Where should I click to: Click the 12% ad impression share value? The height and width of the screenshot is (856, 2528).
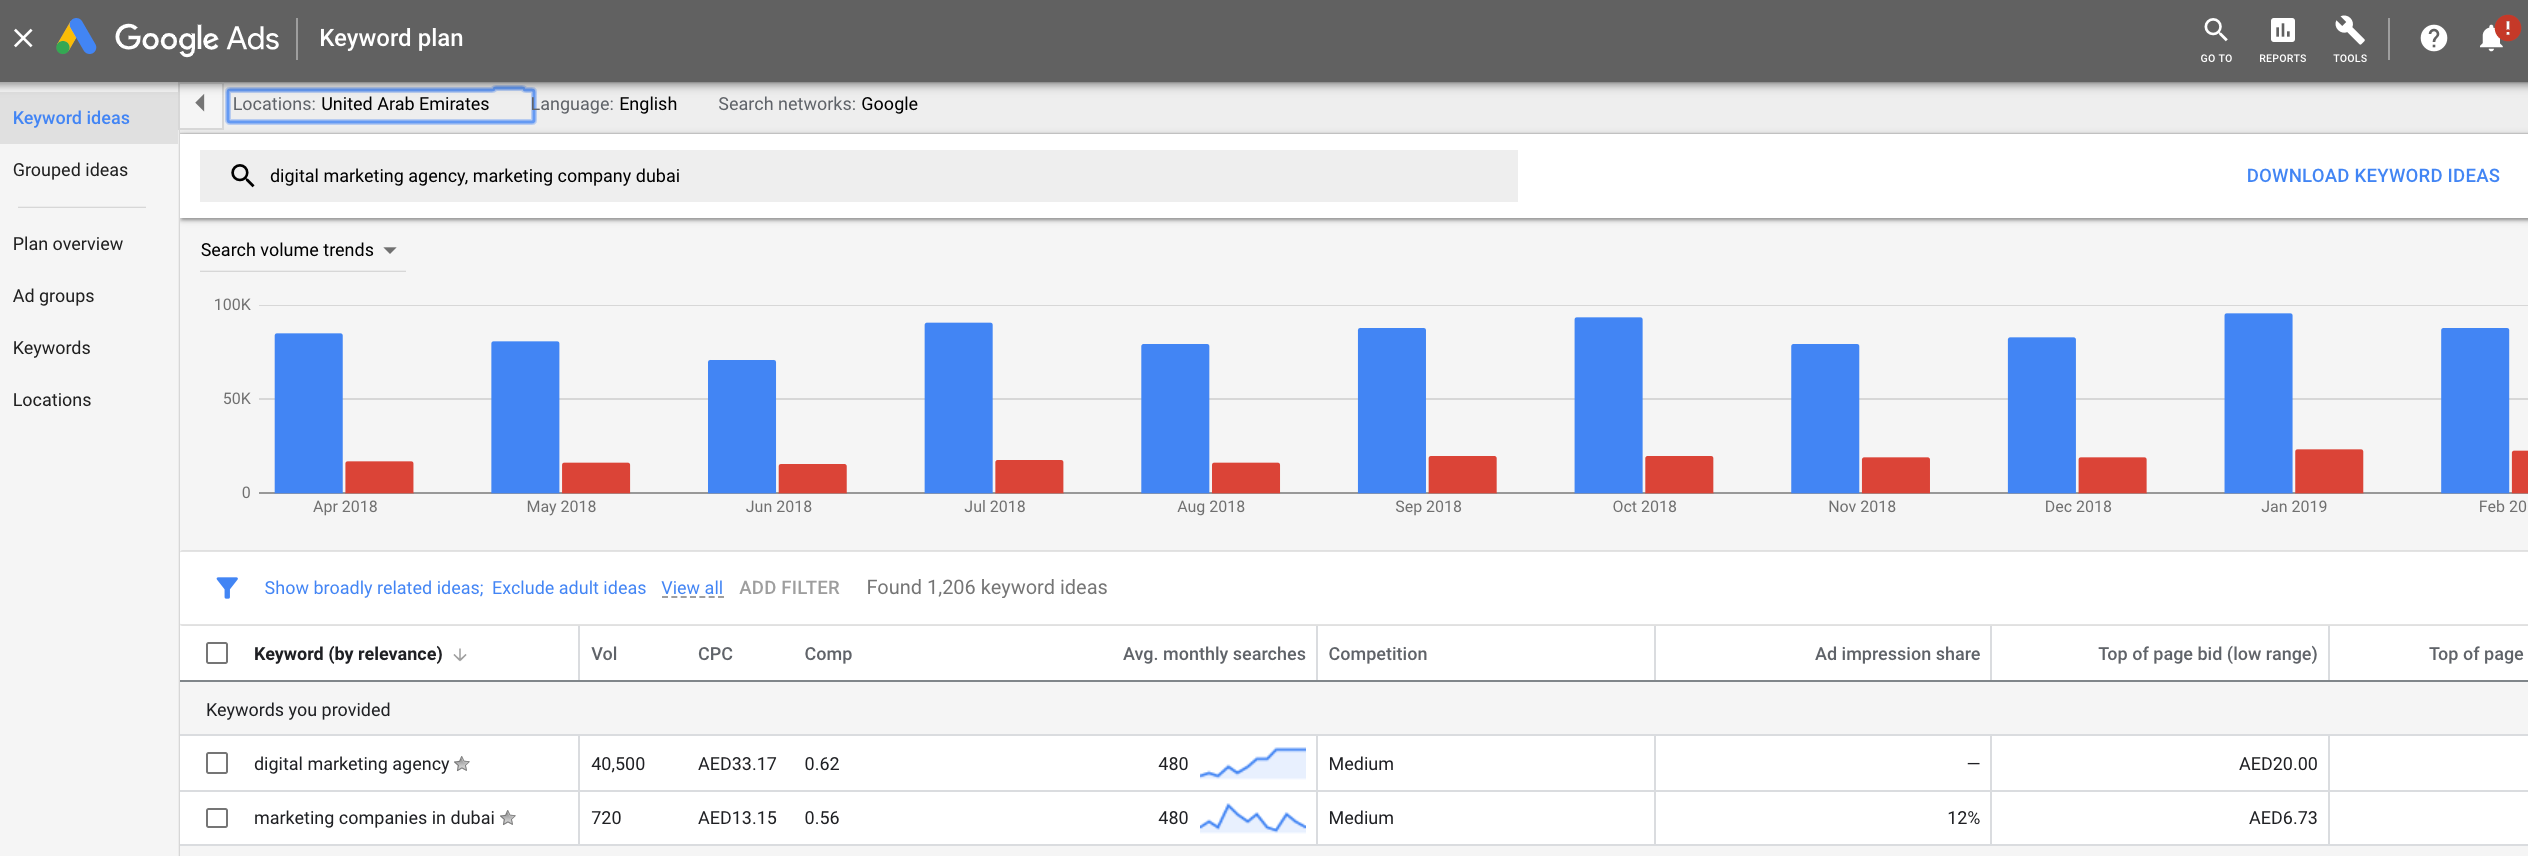[1963, 818]
